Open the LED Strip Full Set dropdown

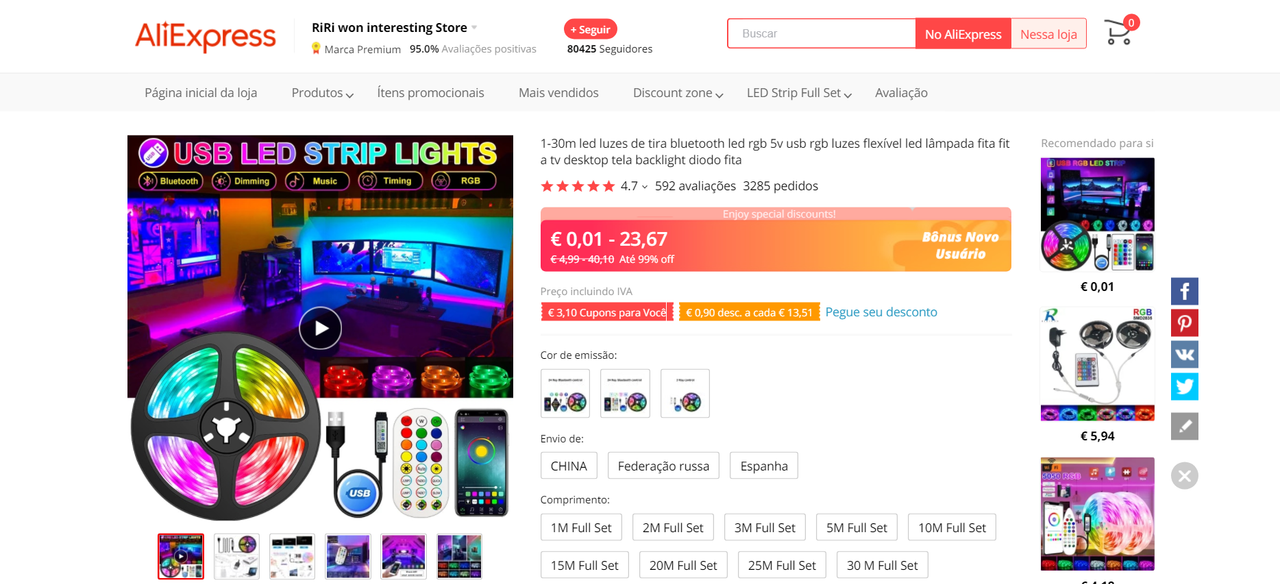799,92
